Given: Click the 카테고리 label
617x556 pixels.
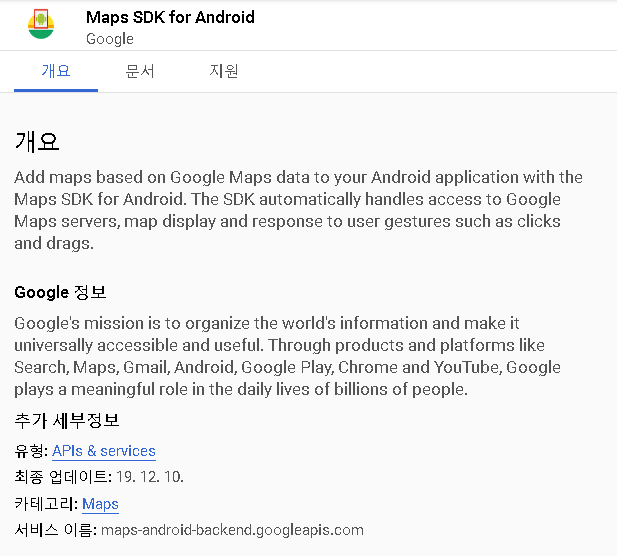Looking at the screenshot, I should coord(46,504).
